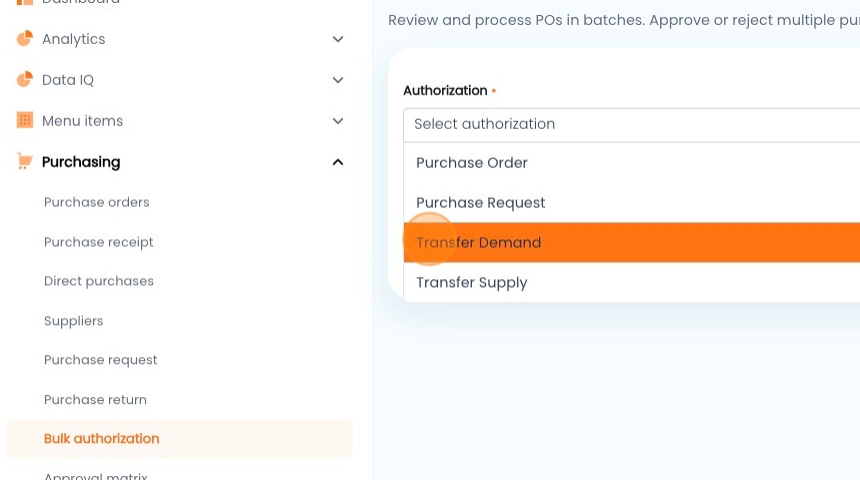The height and width of the screenshot is (480, 860).
Task: Collapse the Purchasing section chevron
Action: (x=338, y=162)
